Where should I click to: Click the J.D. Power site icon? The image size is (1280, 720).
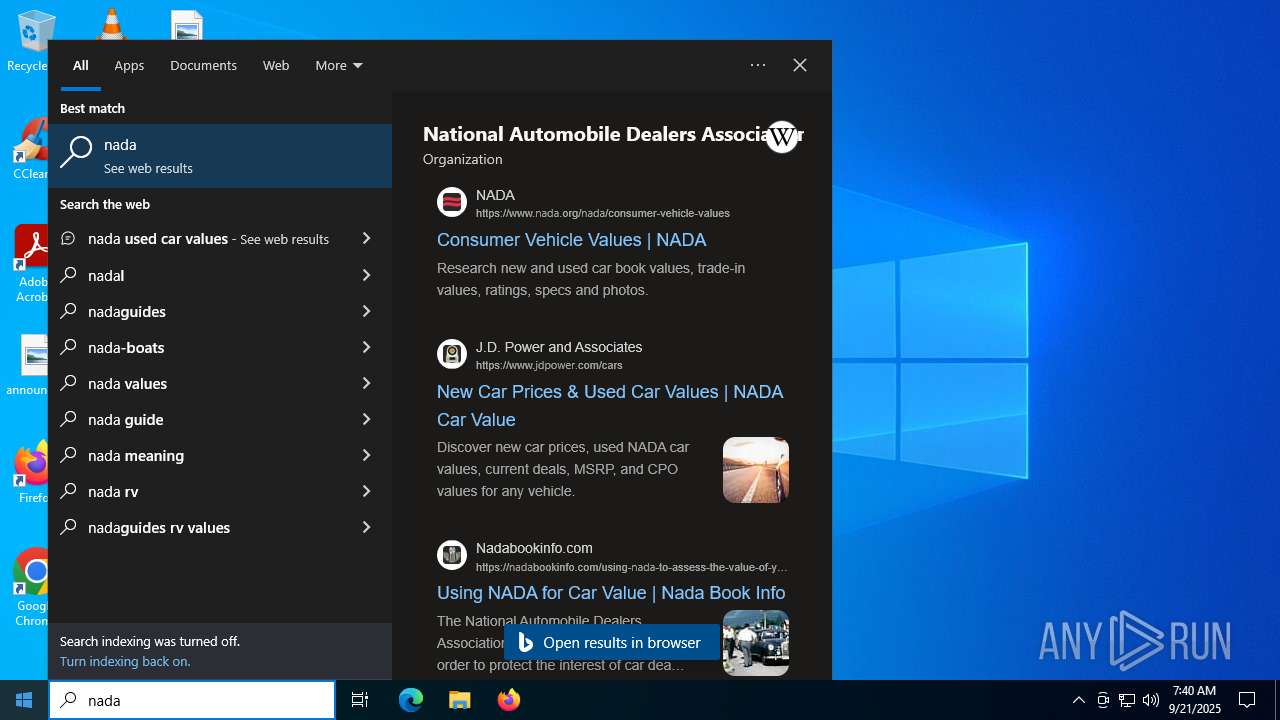pos(452,354)
